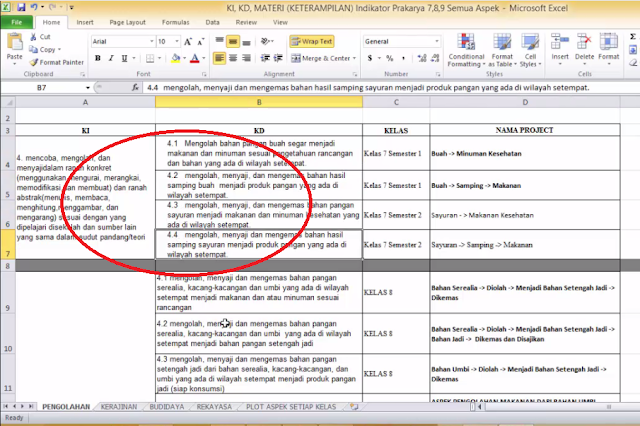Click the Insert Function fx icon
Screen dimensions: 640x426
tap(135, 87)
